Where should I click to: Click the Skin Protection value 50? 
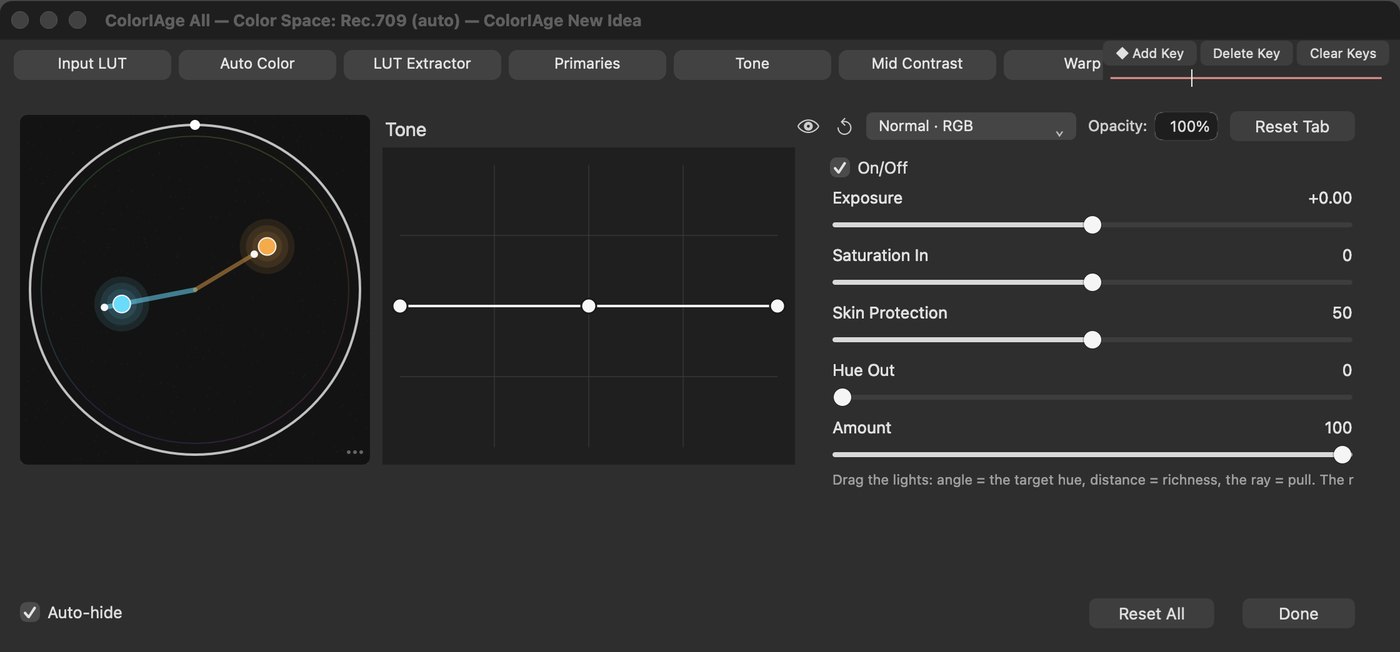(x=1342, y=313)
